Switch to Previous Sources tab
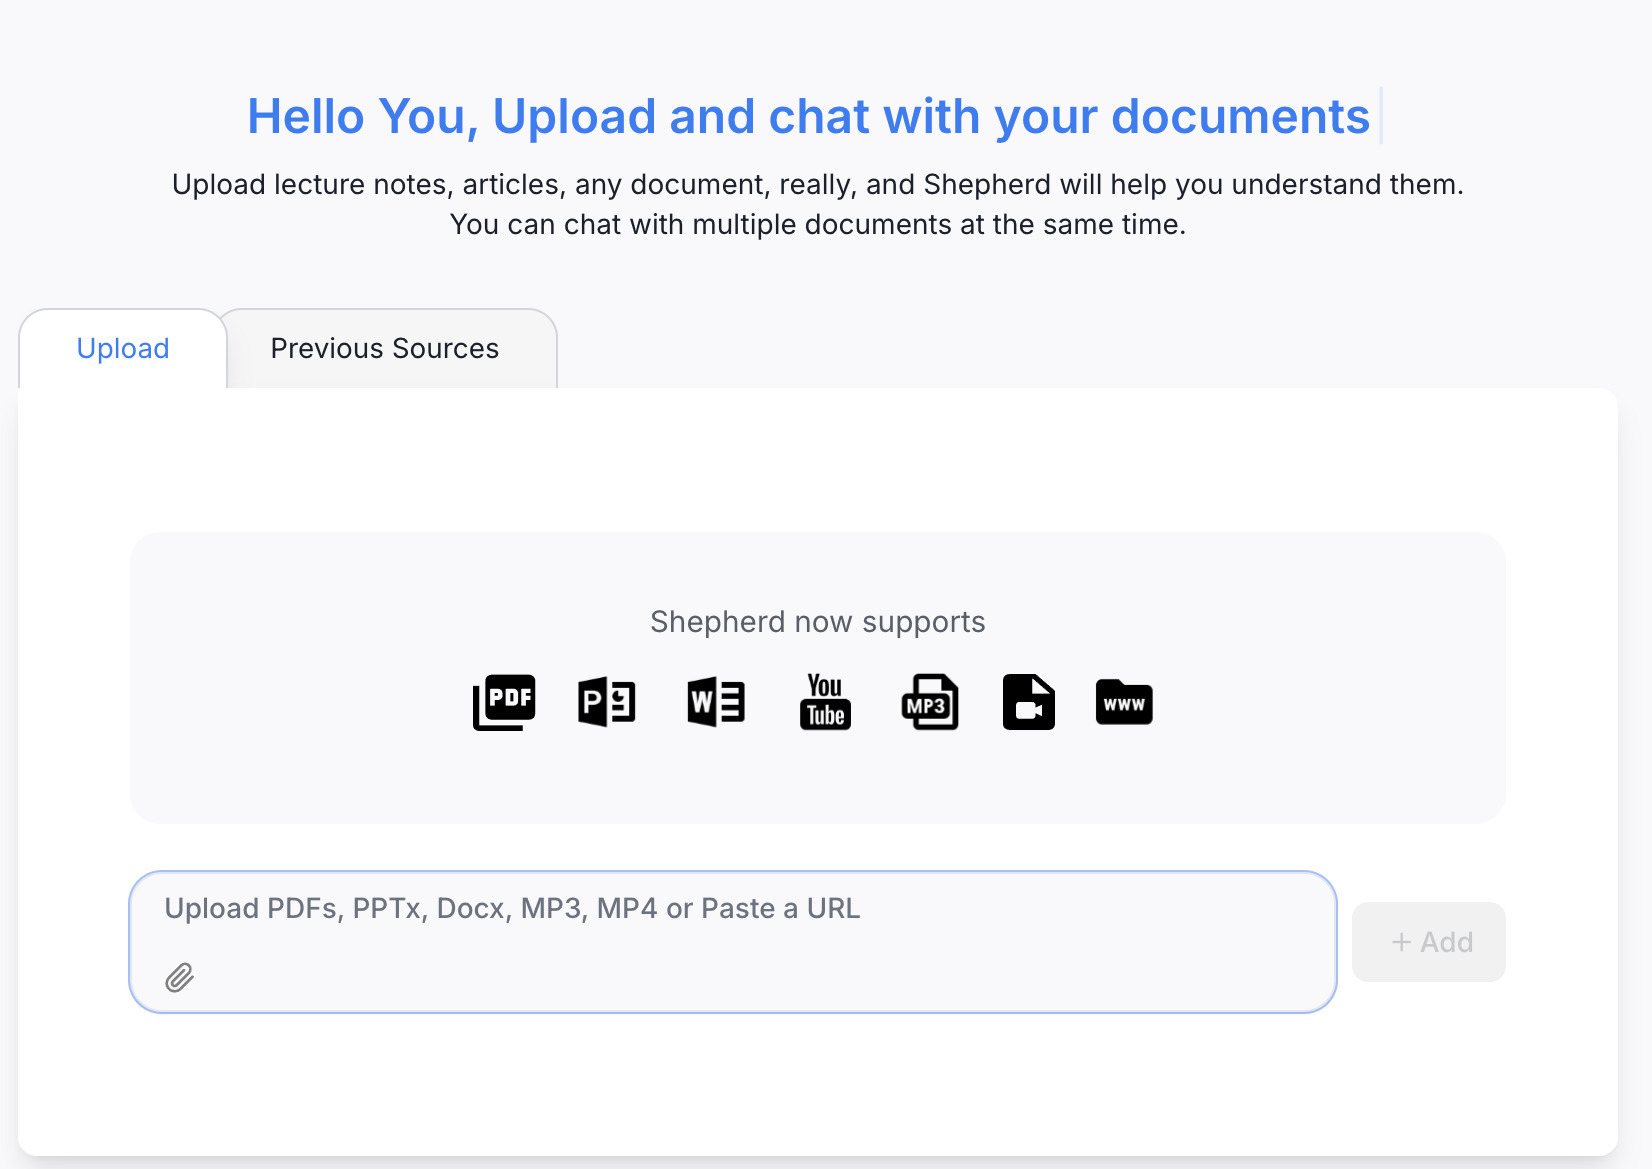Screen dimensions: 1652x1169 385,348
